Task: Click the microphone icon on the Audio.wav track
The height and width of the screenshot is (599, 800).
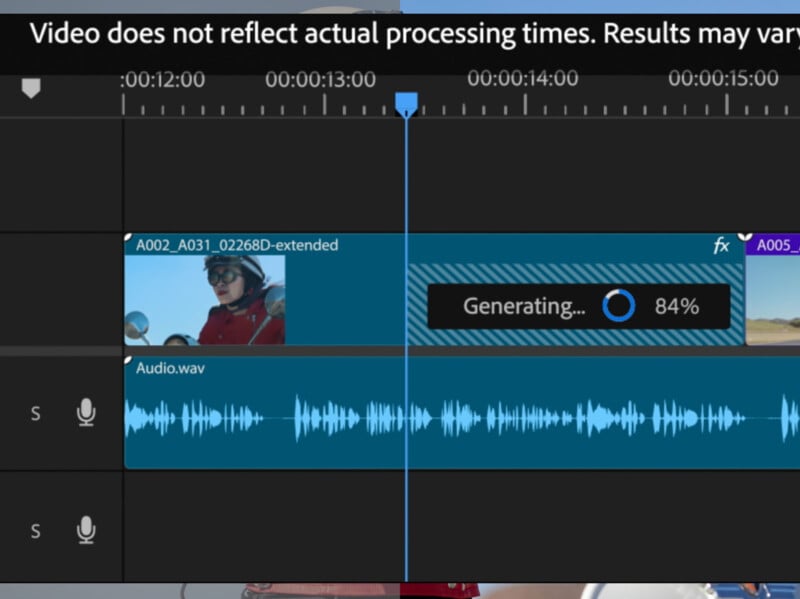Action: 87,412
